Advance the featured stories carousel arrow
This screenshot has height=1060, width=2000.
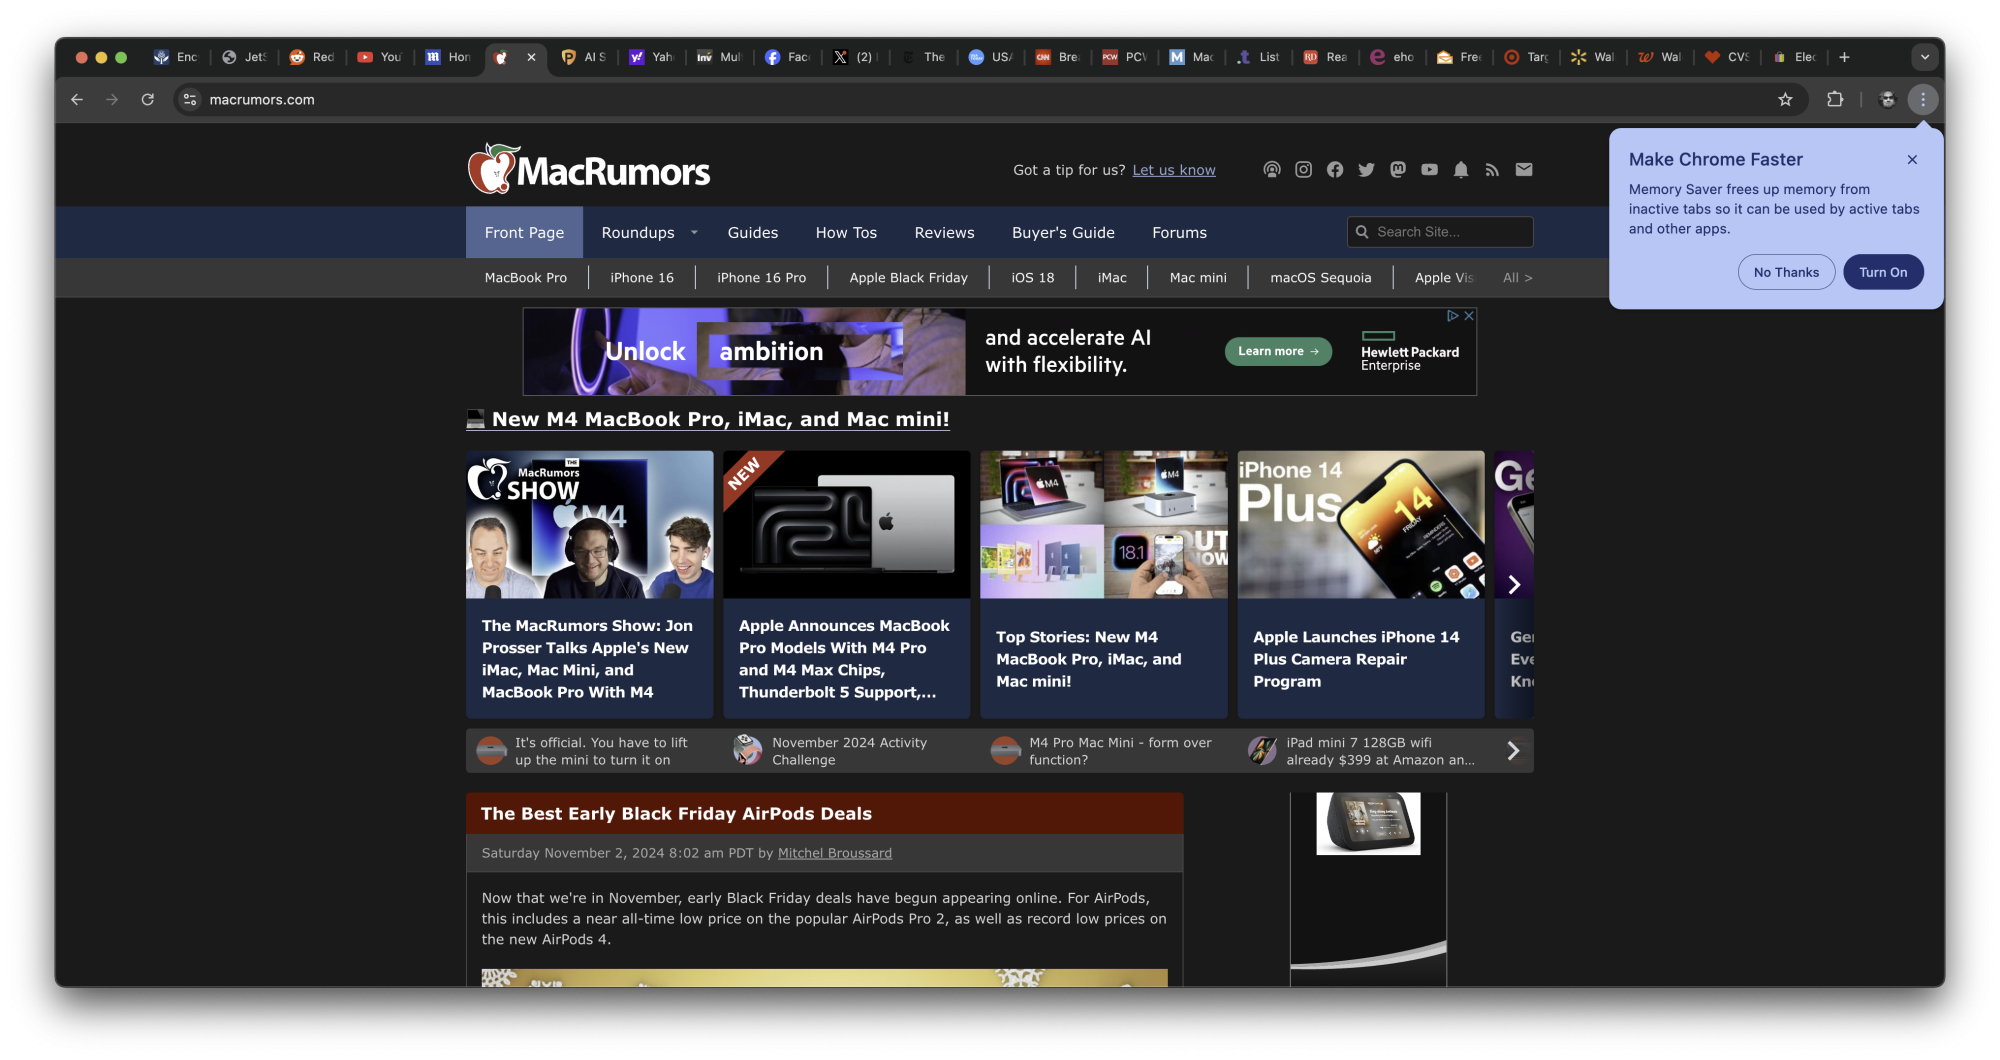[x=1514, y=585]
